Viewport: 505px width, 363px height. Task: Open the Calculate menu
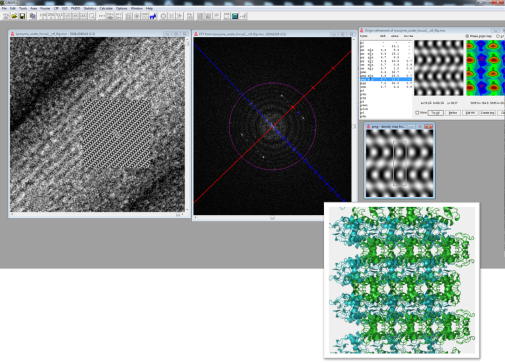pyautogui.click(x=106, y=8)
